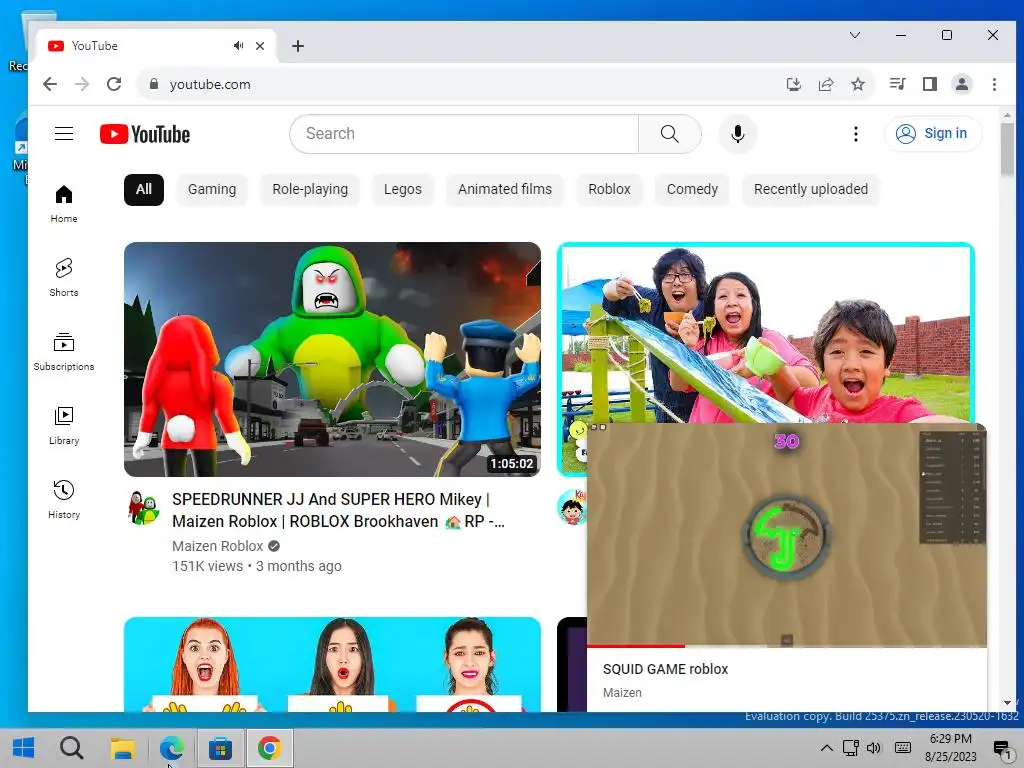Open Subscriptions in sidebar
The image size is (1024, 768).
[64, 351]
